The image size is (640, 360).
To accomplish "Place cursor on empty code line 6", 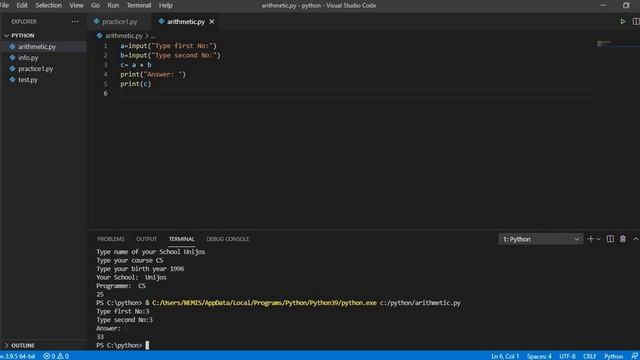I will tap(355, 93).
